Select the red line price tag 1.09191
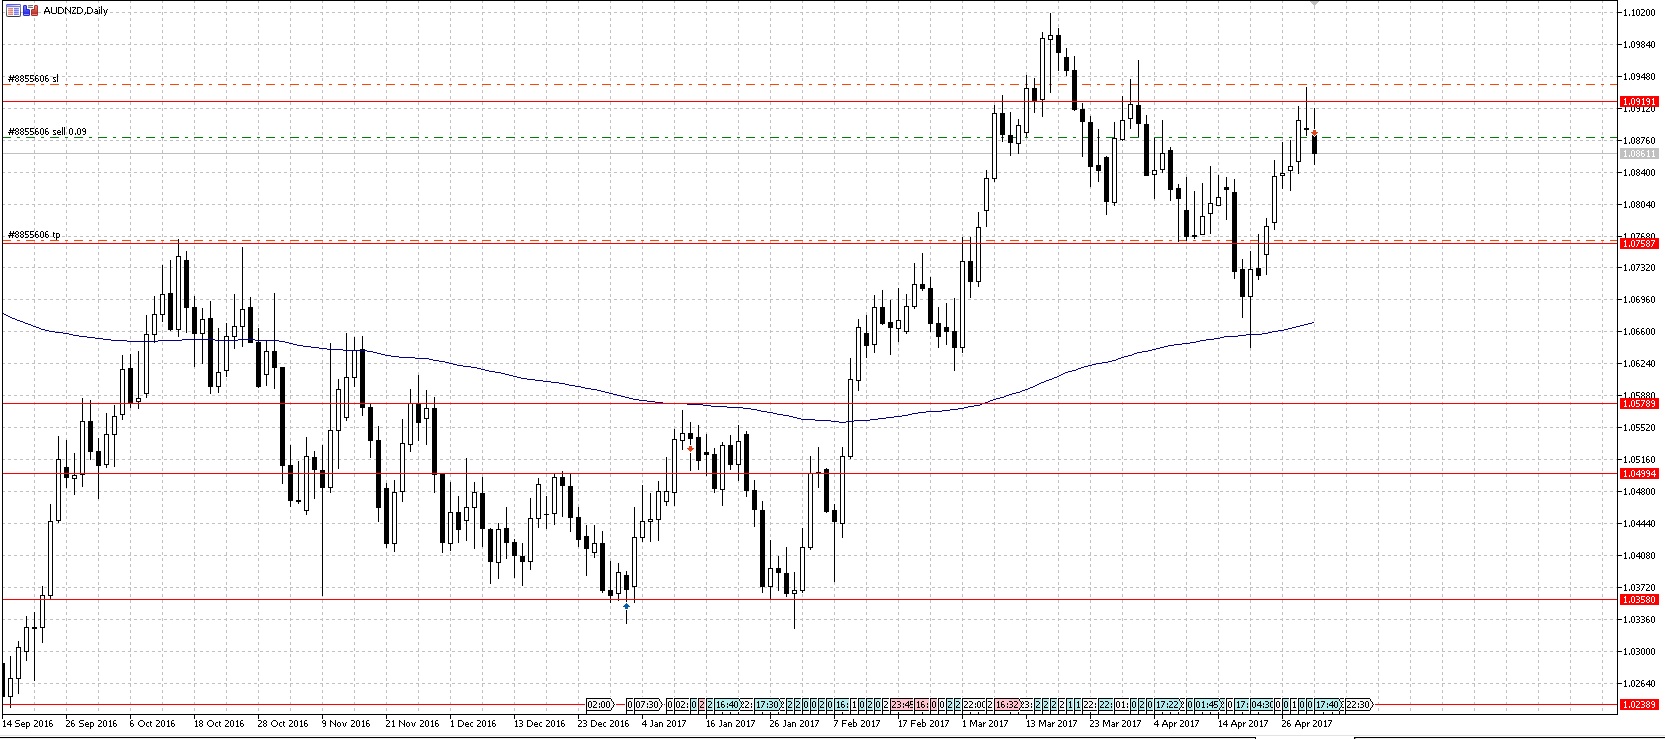This screenshot has width=1665, height=739. [1639, 102]
